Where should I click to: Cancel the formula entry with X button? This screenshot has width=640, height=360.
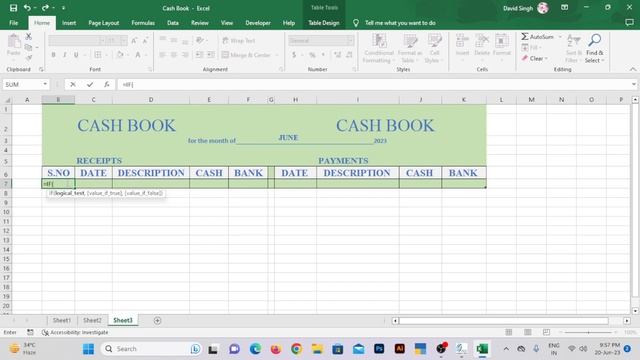point(73,84)
